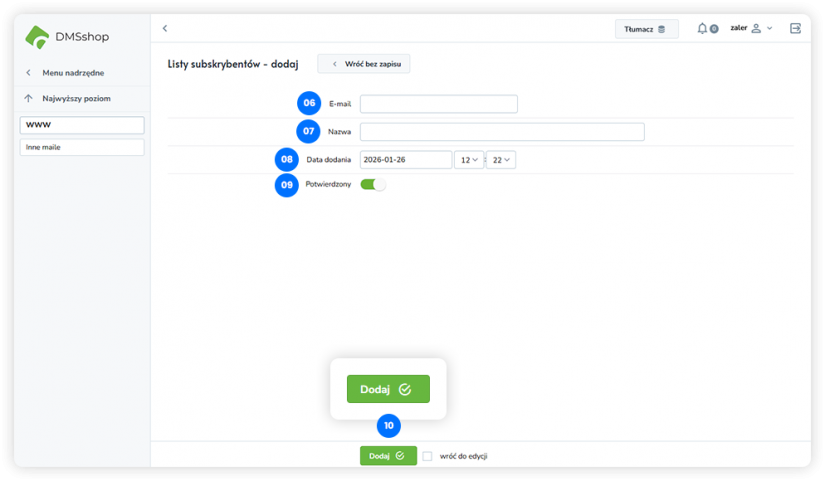
Task: Click the DMSshop logo icon
Action: (x=37, y=37)
